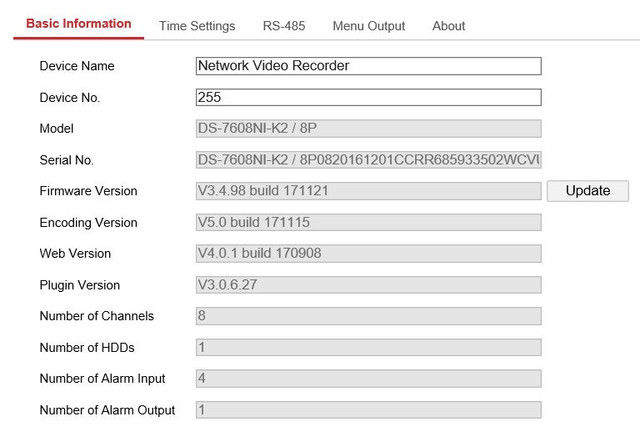This screenshot has width=640, height=443.
Task: Select the Serial No. field
Action: (x=368, y=160)
